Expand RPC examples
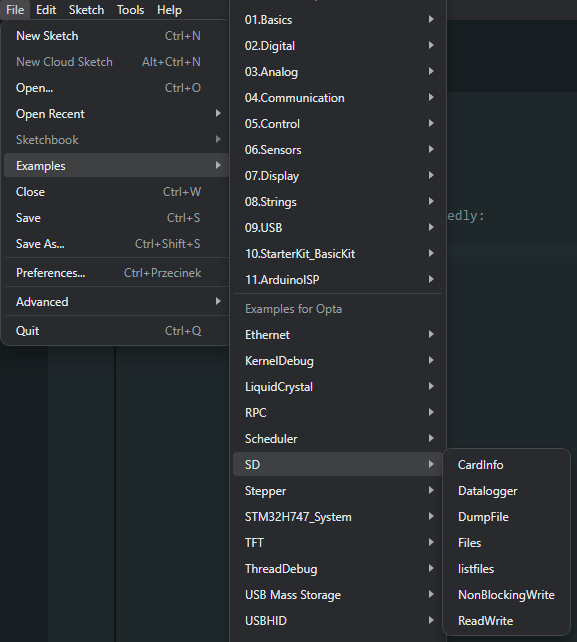The width and height of the screenshot is (577, 642). point(338,413)
